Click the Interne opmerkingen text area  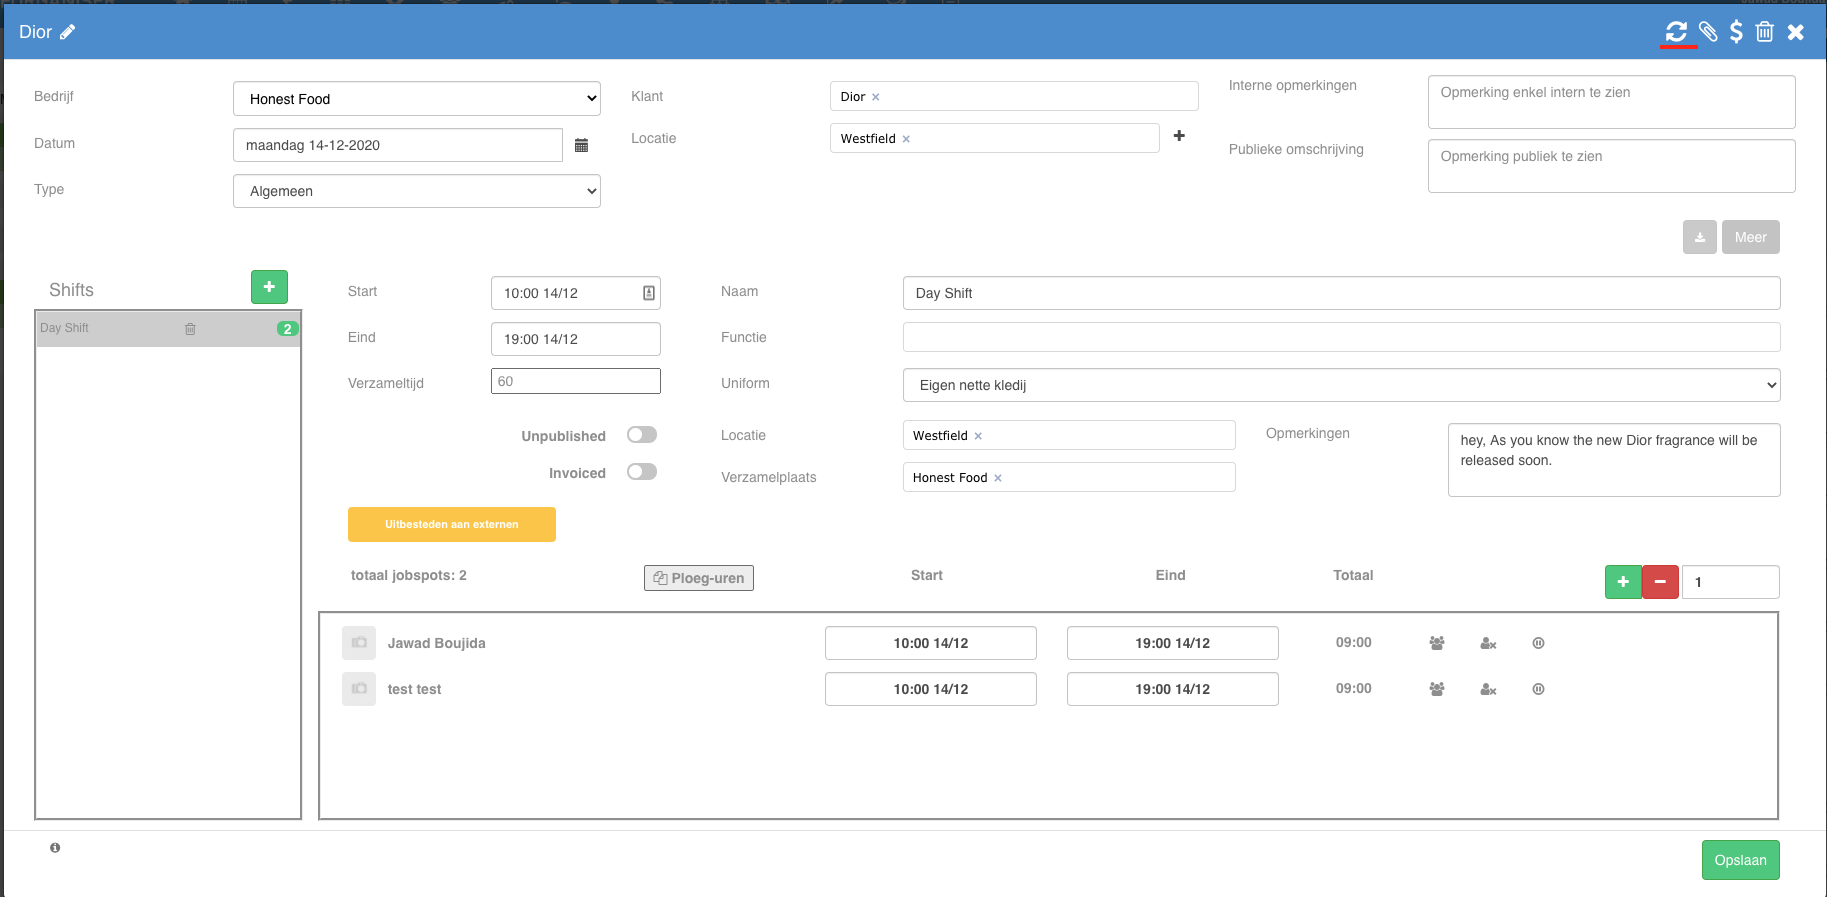click(1612, 102)
